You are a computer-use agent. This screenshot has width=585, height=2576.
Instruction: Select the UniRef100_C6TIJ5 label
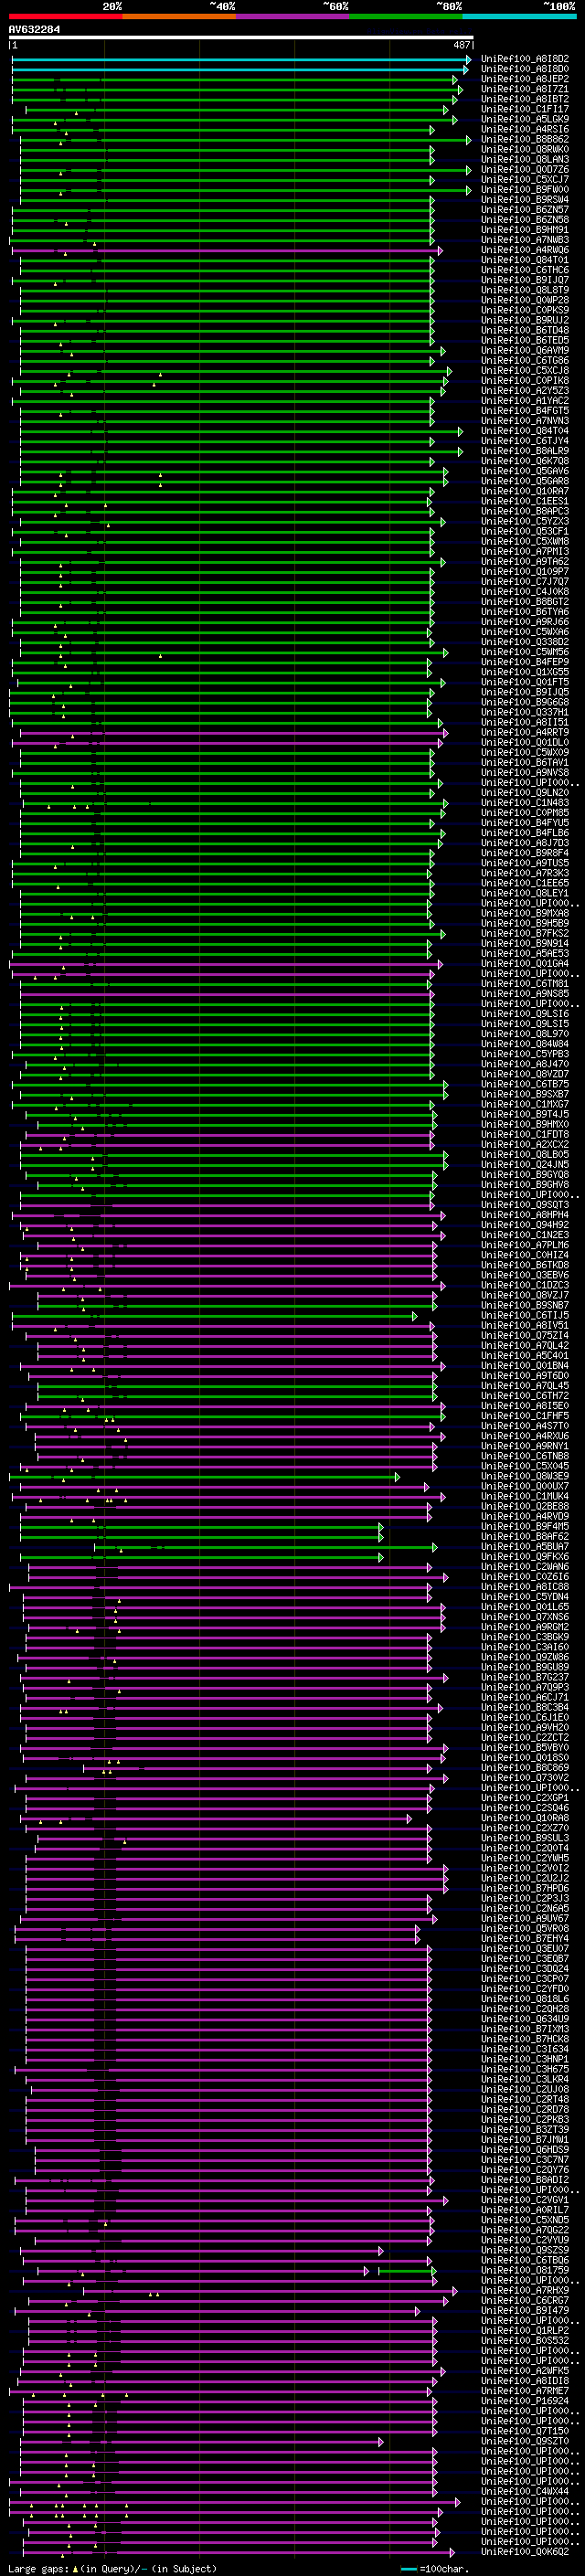click(x=525, y=1315)
